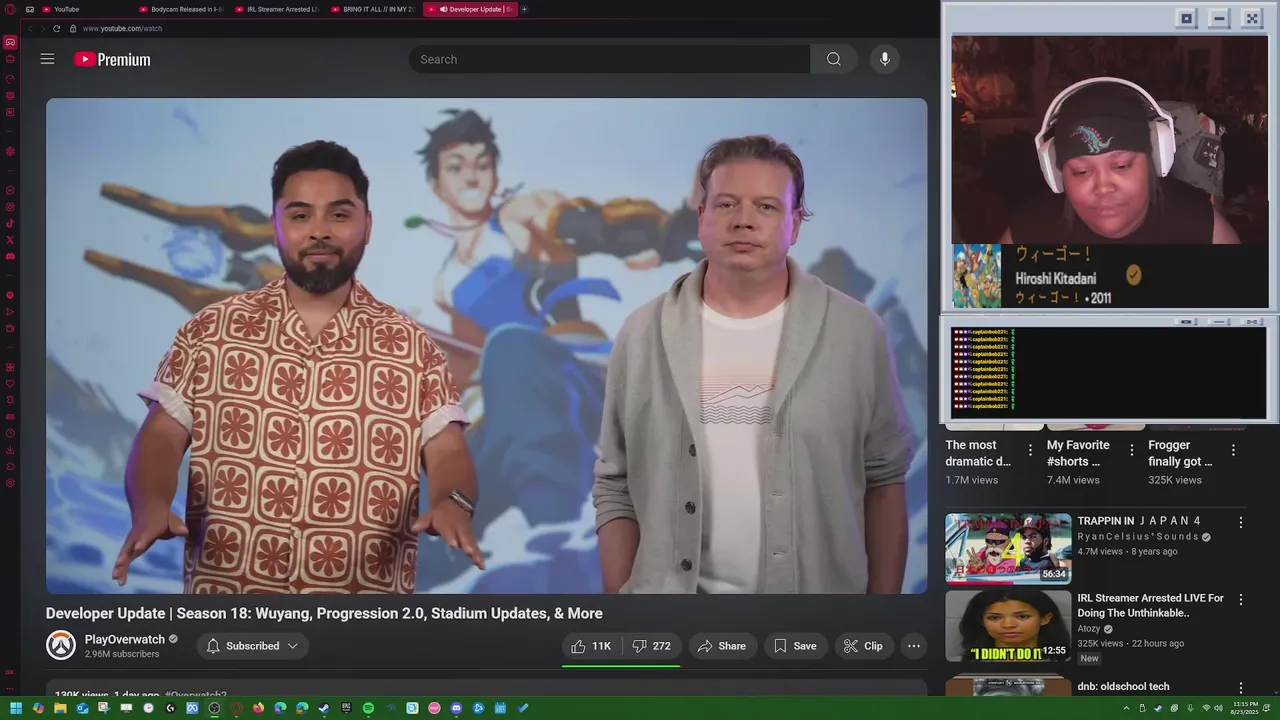Open I DIDN'T DO IT thumbnail

coord(1008,625)
